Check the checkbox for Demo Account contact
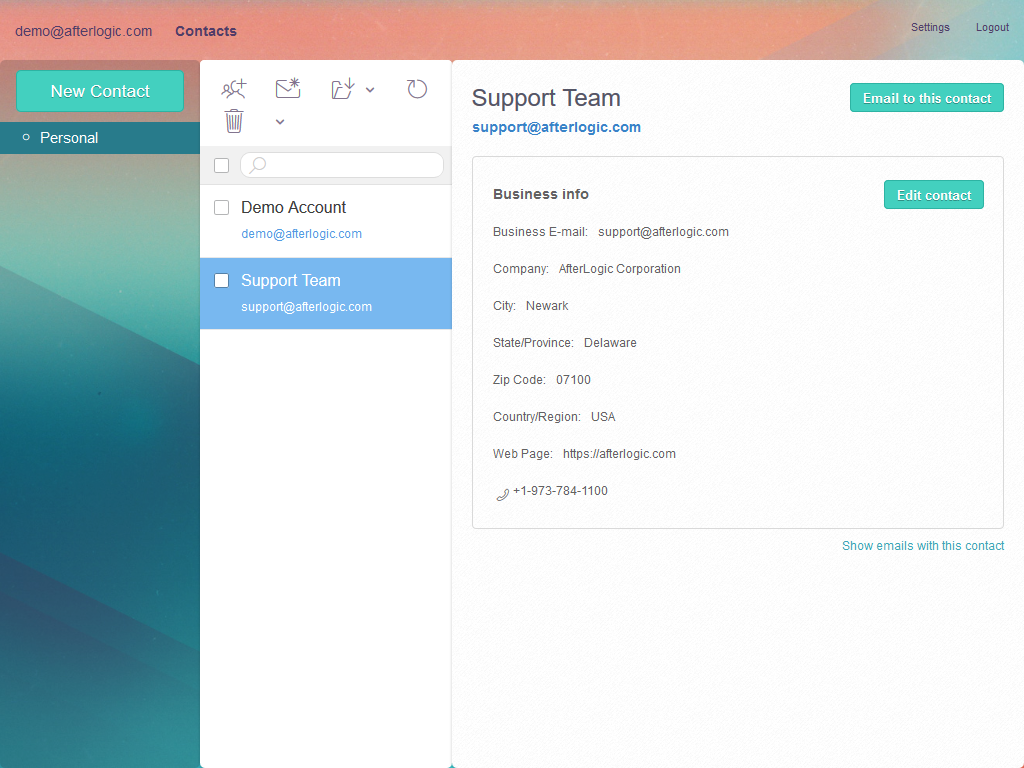Viewport: 1024px width, 768px height. (221, 208)
